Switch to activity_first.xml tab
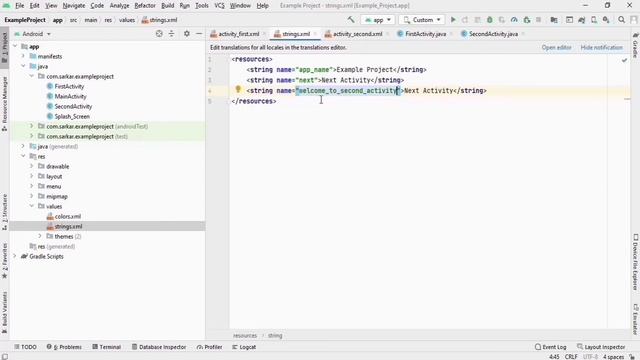The height and width of the screenshot is (360, 640). [x=238, y=34]
